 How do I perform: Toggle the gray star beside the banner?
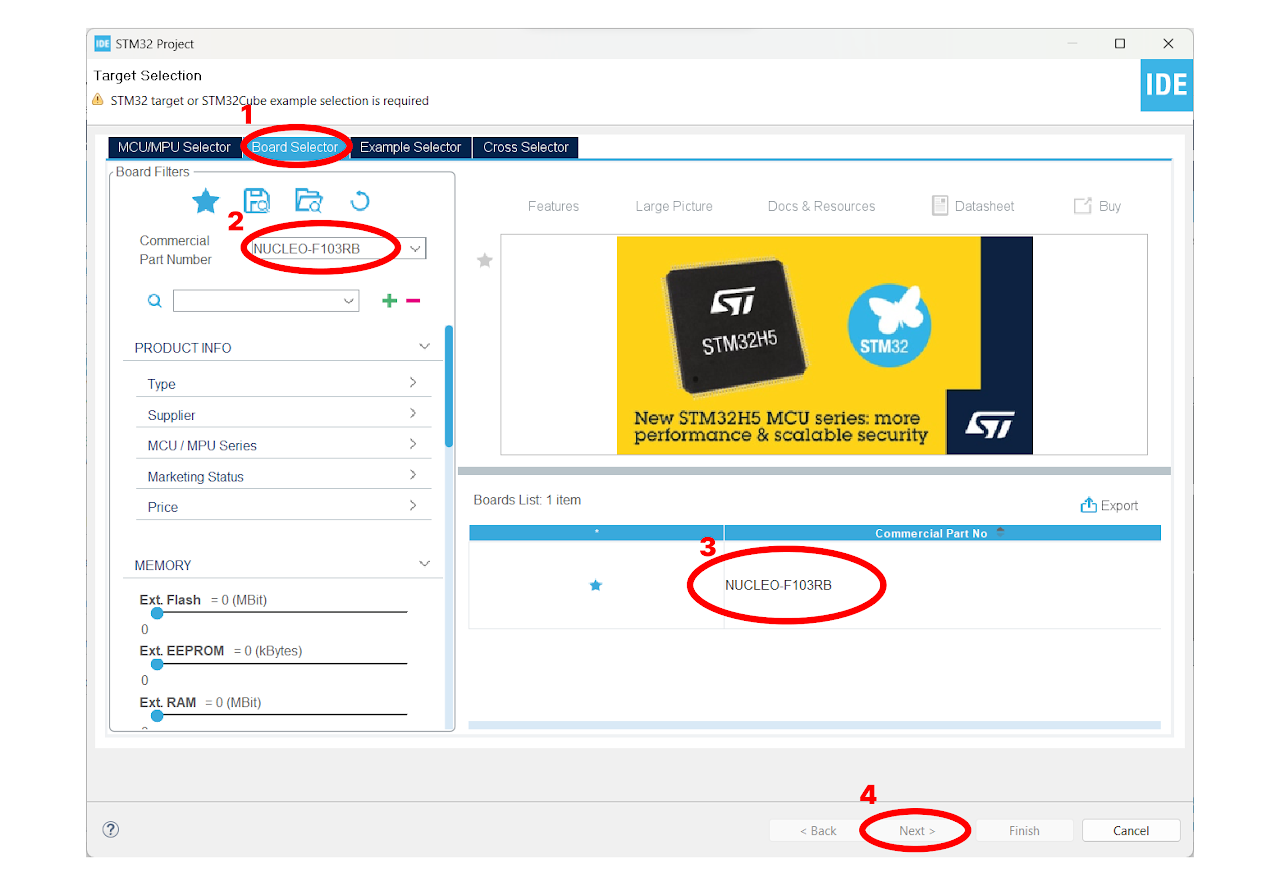[485, 260]
